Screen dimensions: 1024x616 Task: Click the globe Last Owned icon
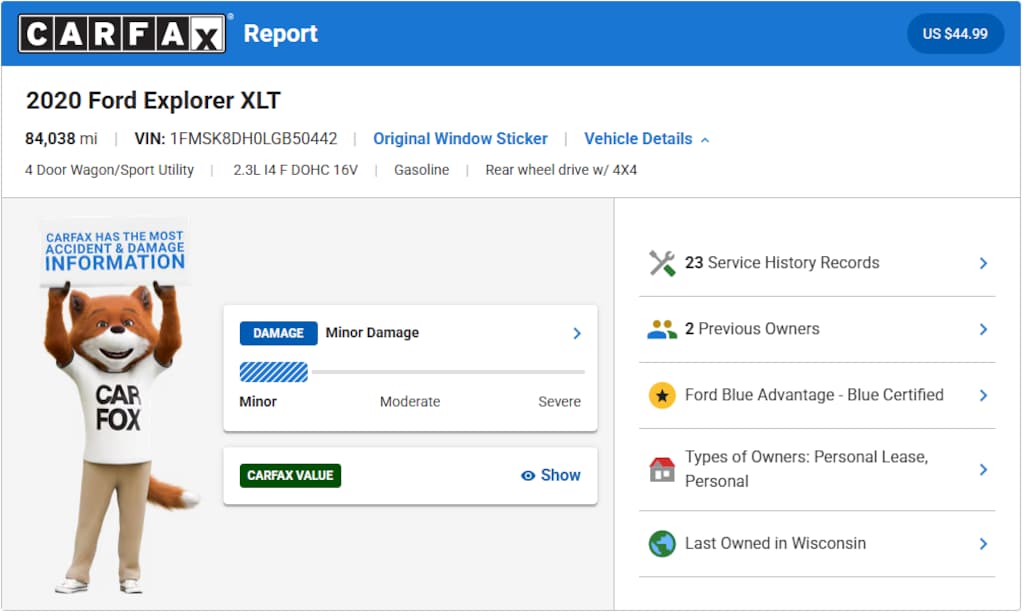pos(662,544)
